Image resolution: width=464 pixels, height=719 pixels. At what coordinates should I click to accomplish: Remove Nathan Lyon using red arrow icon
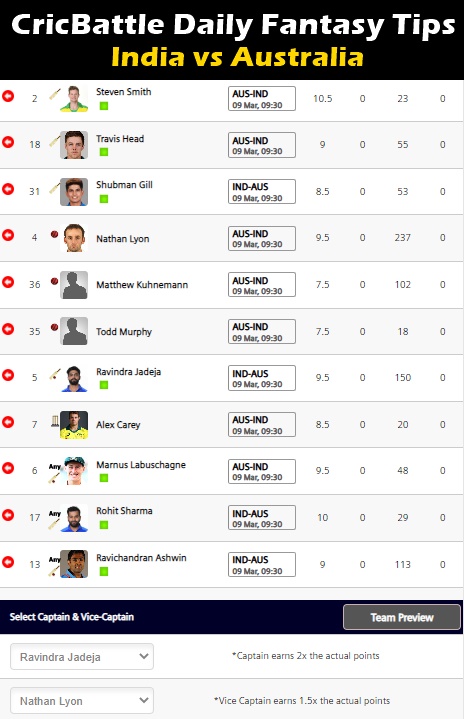click(8, 235)
